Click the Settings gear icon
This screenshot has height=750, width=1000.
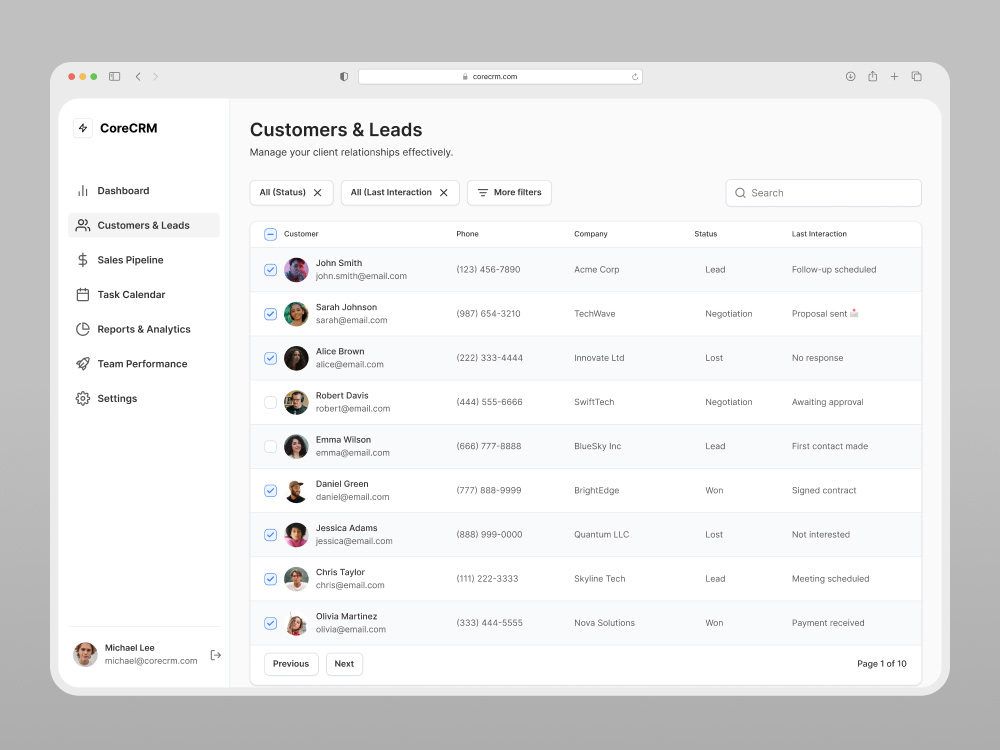(83, 399)
